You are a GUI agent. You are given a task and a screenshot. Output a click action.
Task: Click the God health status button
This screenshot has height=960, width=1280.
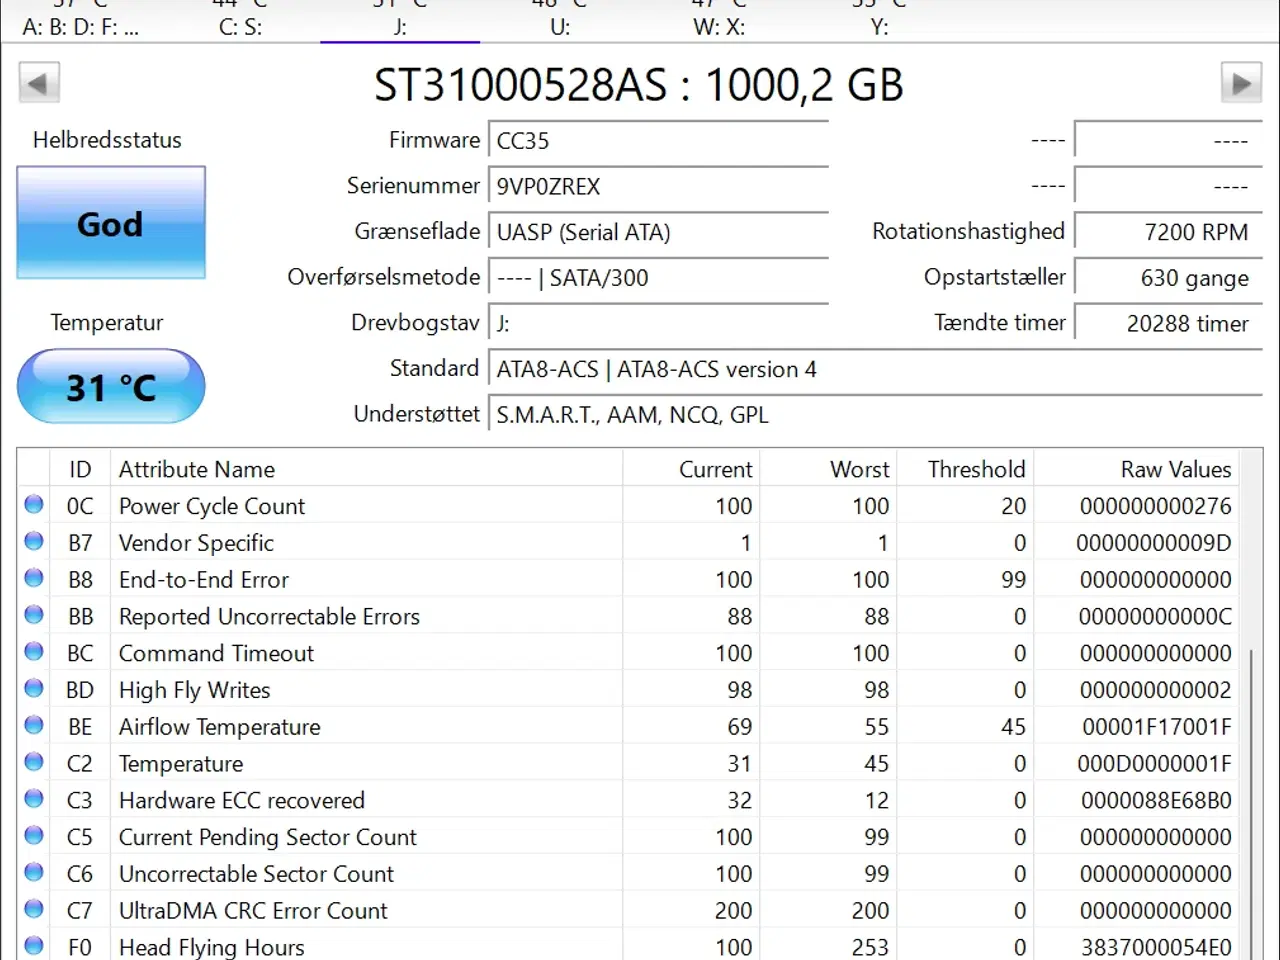111,223
